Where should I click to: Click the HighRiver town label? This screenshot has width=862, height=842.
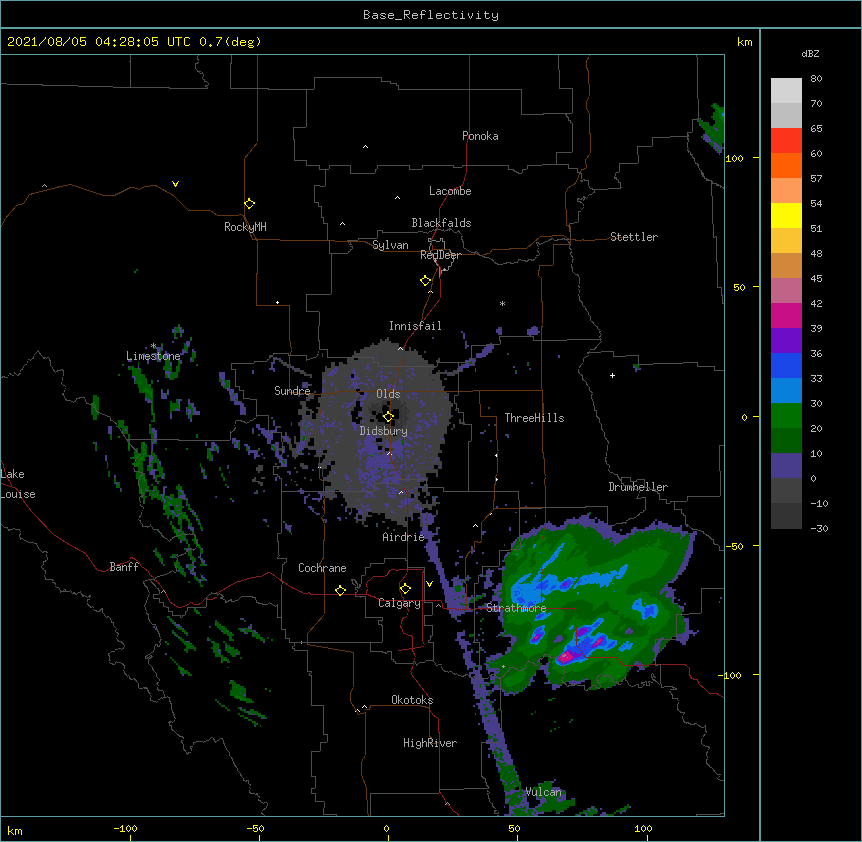click(430, 743)
